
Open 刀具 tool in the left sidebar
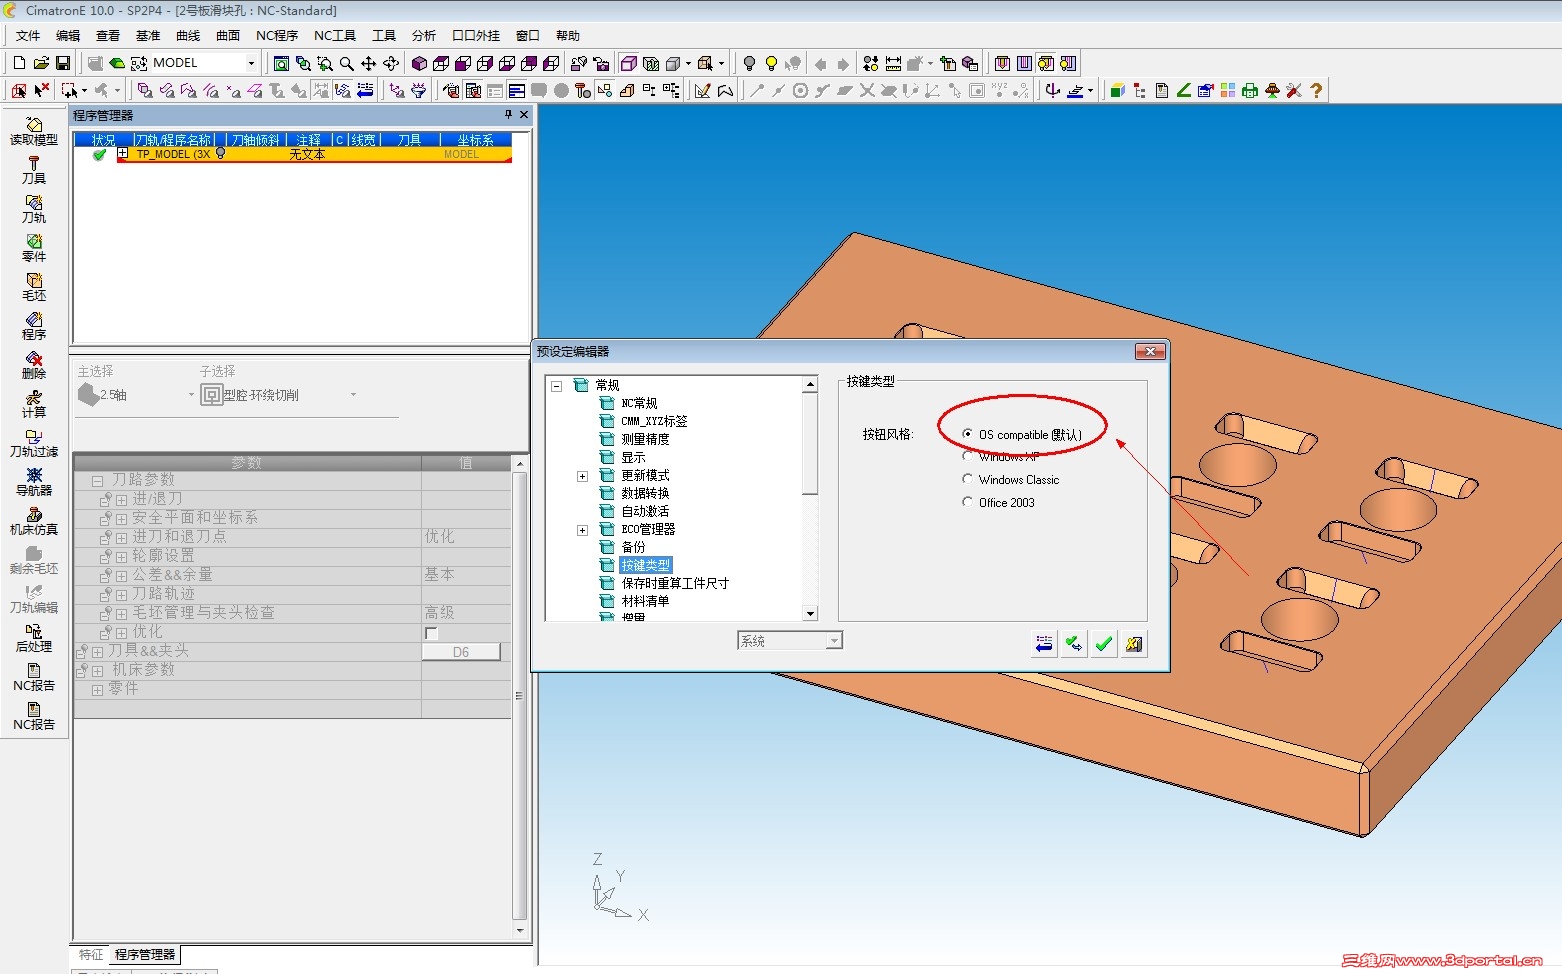pos(34,170)
